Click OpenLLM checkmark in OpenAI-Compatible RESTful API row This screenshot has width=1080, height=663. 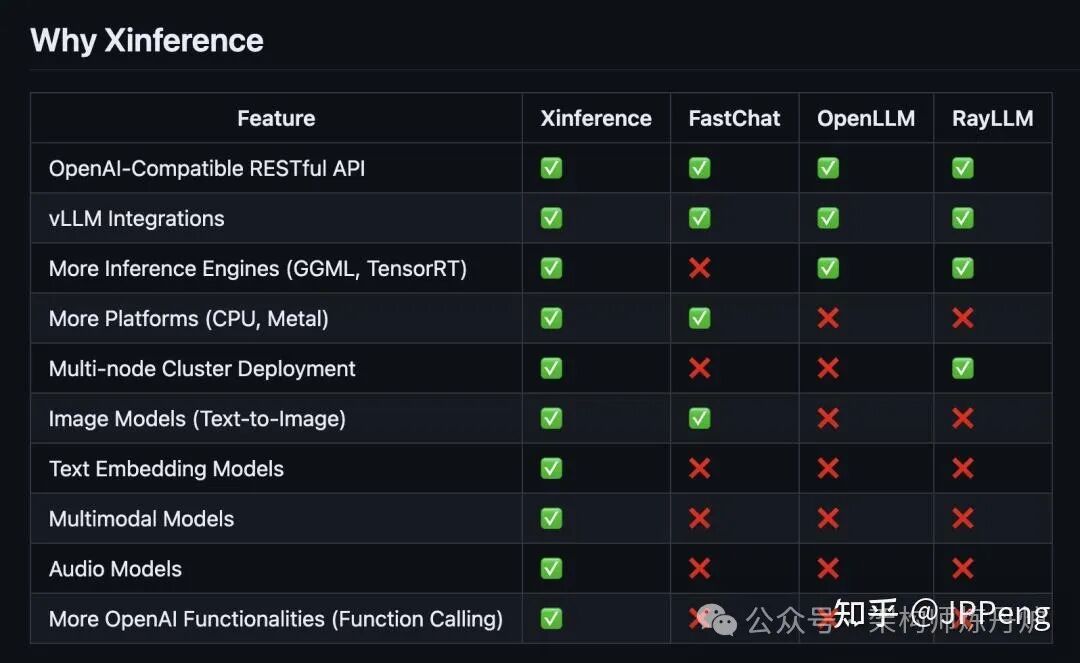click(x=828, y=168)
